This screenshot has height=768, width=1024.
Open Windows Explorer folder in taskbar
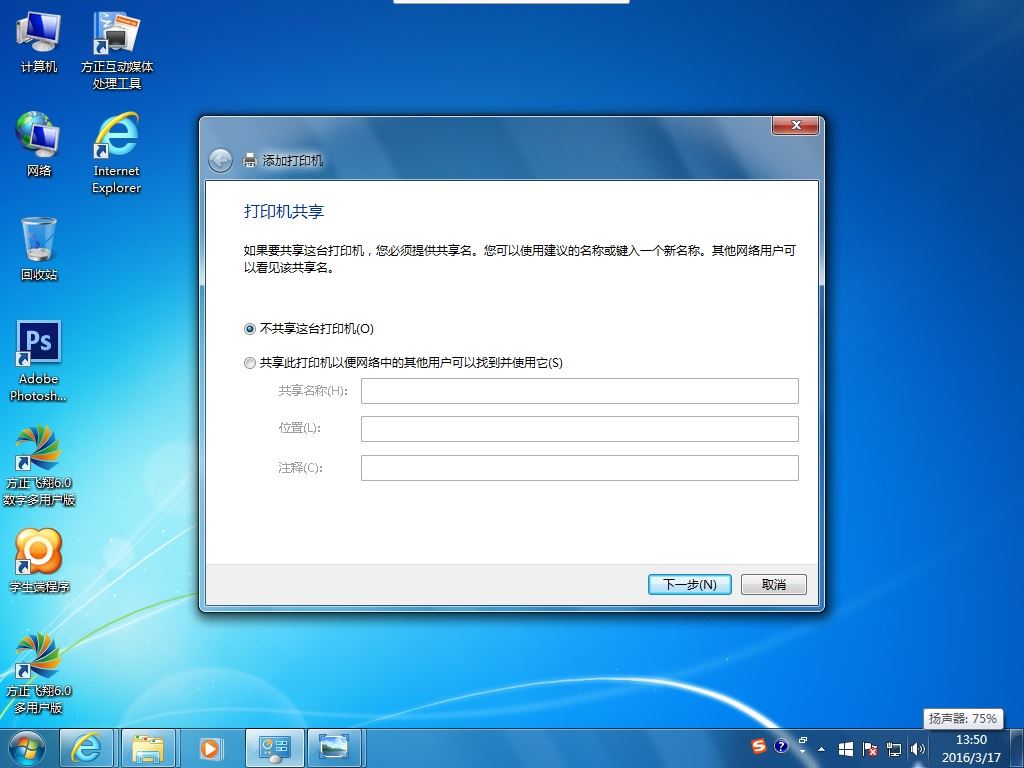pyautogui.click(x=148, y=748)
